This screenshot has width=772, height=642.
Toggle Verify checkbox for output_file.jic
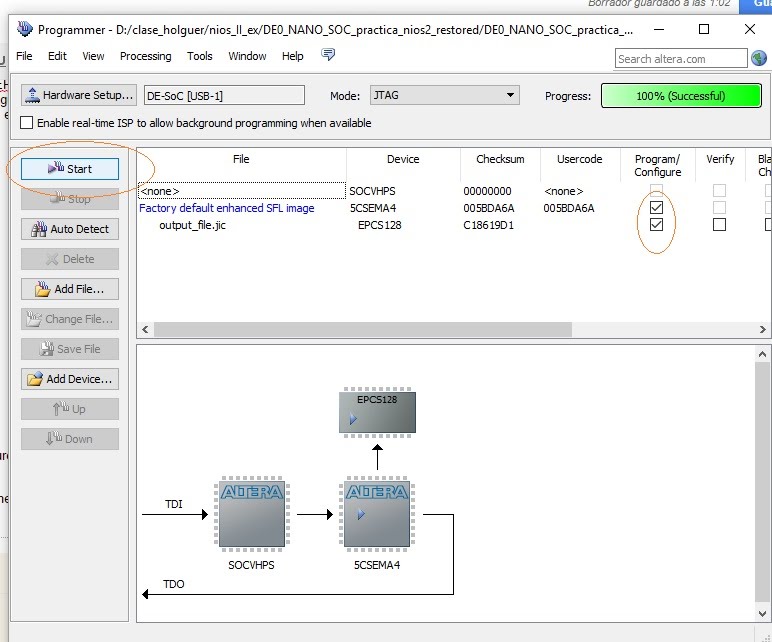[x=719, y=225]
